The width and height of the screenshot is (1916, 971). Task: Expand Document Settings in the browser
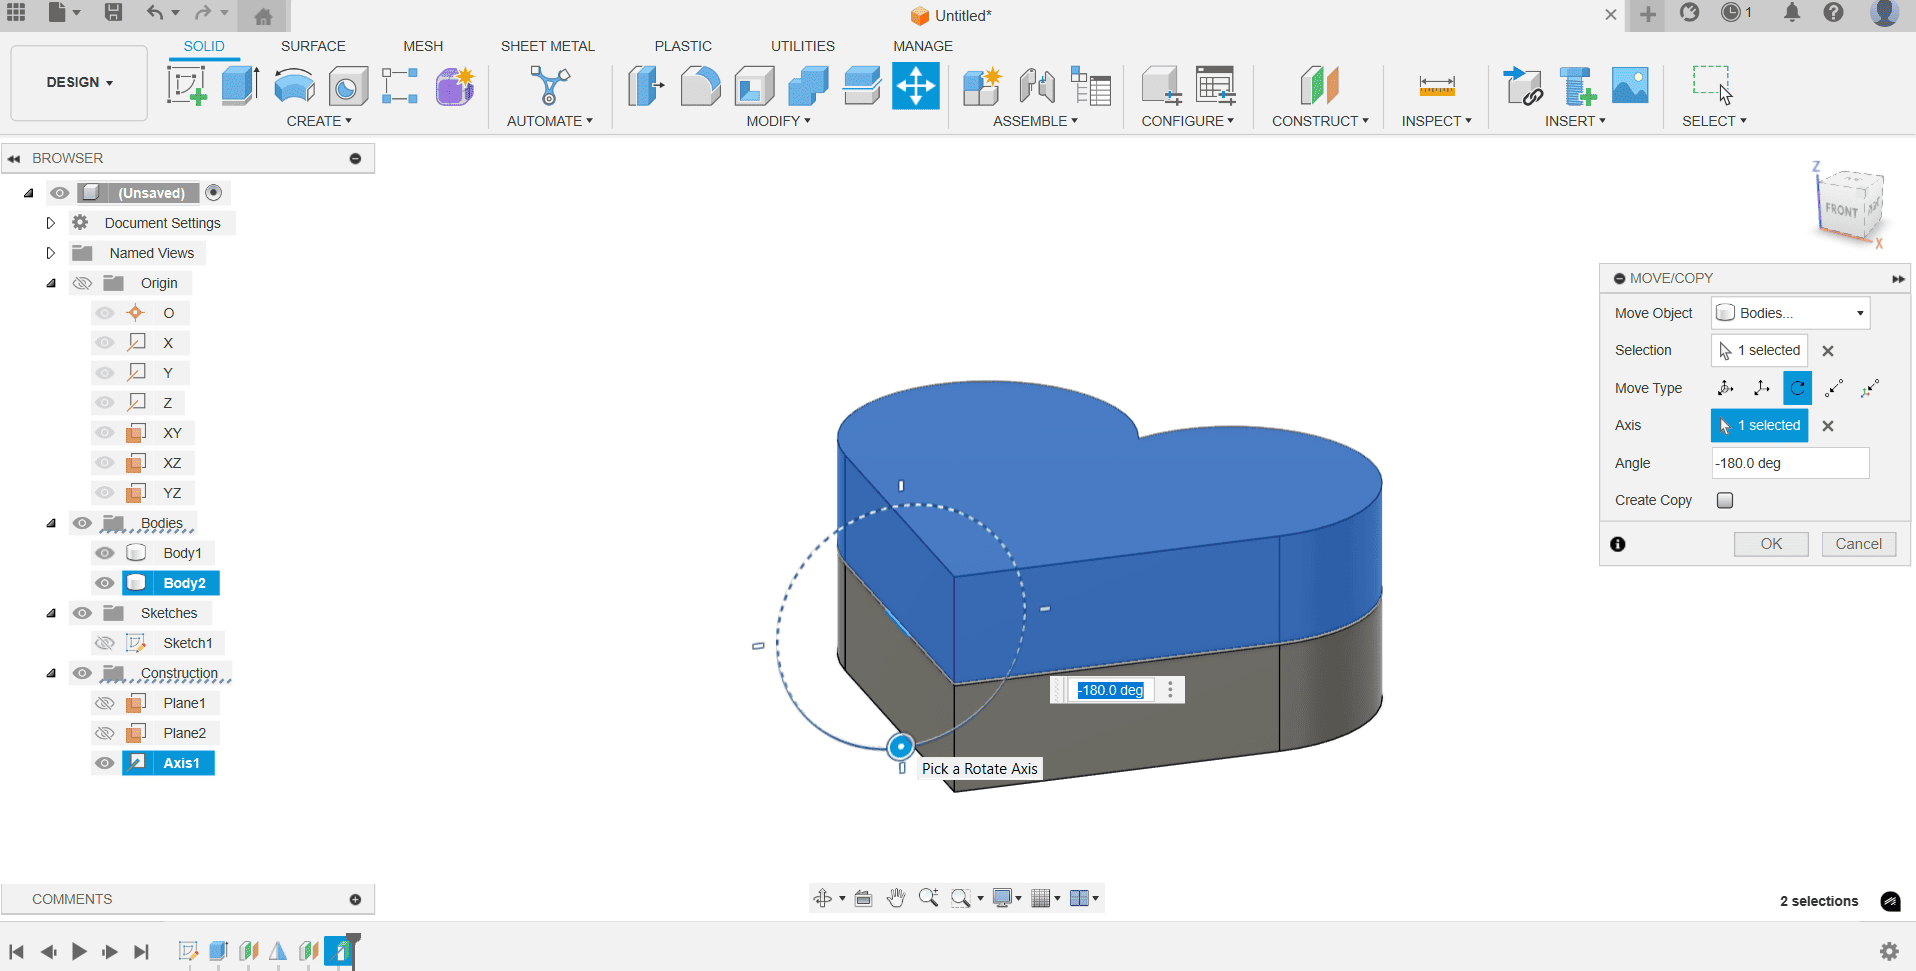50,223
